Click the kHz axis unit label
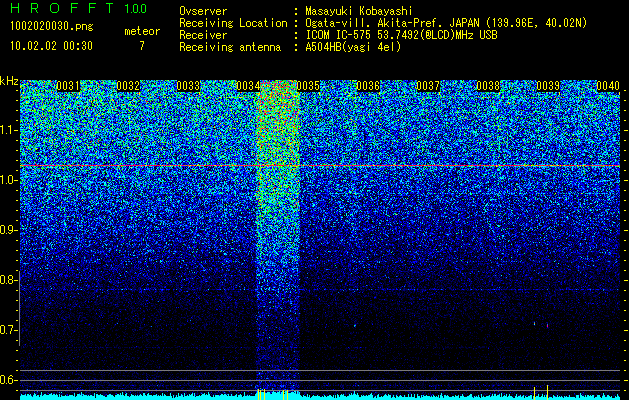 point(9,81)
